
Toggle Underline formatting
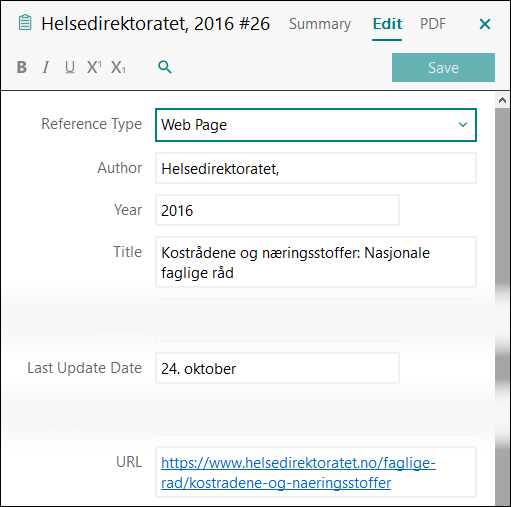pyautogui.click(x=70, y=67)
